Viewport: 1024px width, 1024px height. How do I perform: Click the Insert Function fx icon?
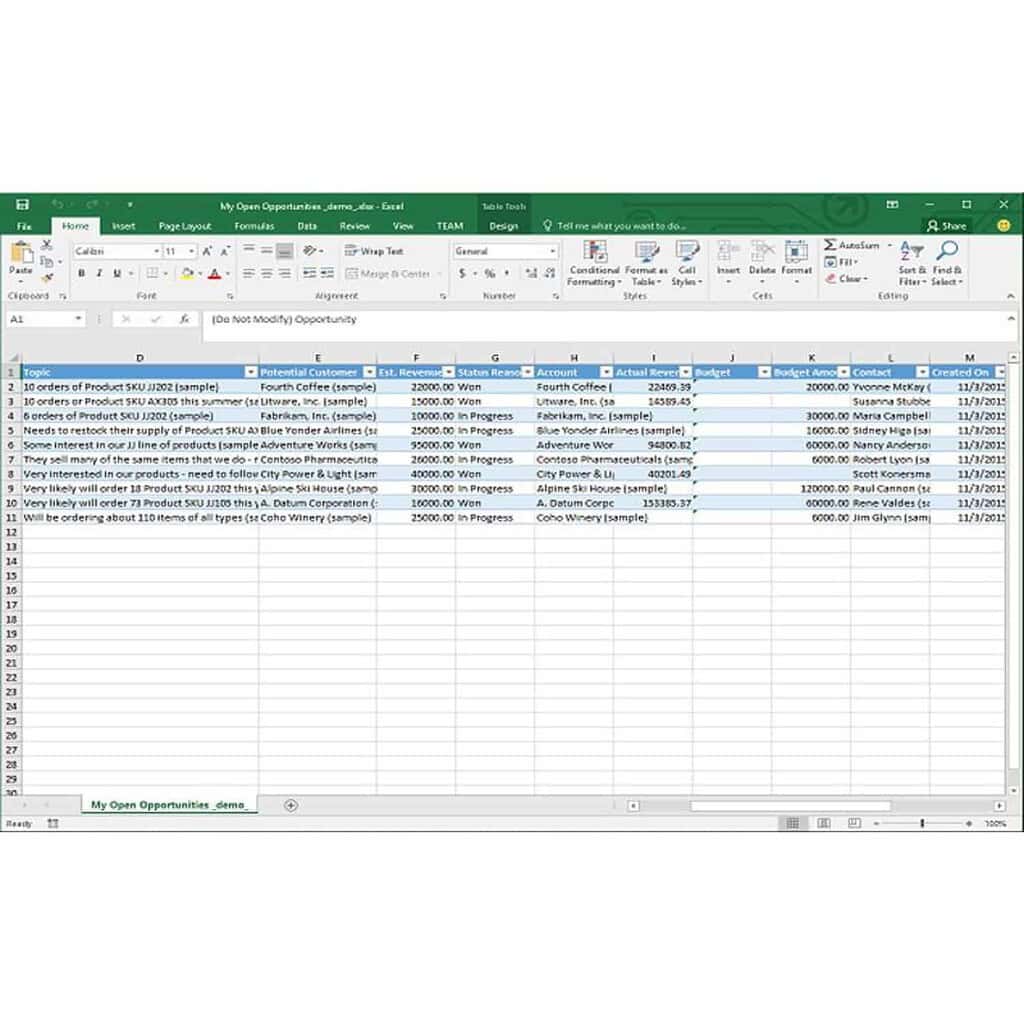point(184,319)
